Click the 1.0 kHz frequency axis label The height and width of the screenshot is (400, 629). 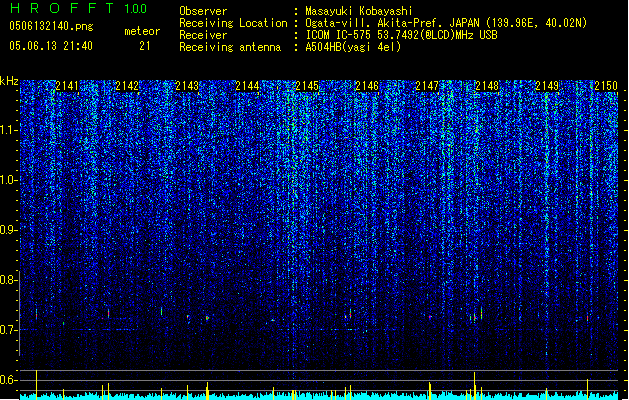point(9,180)
